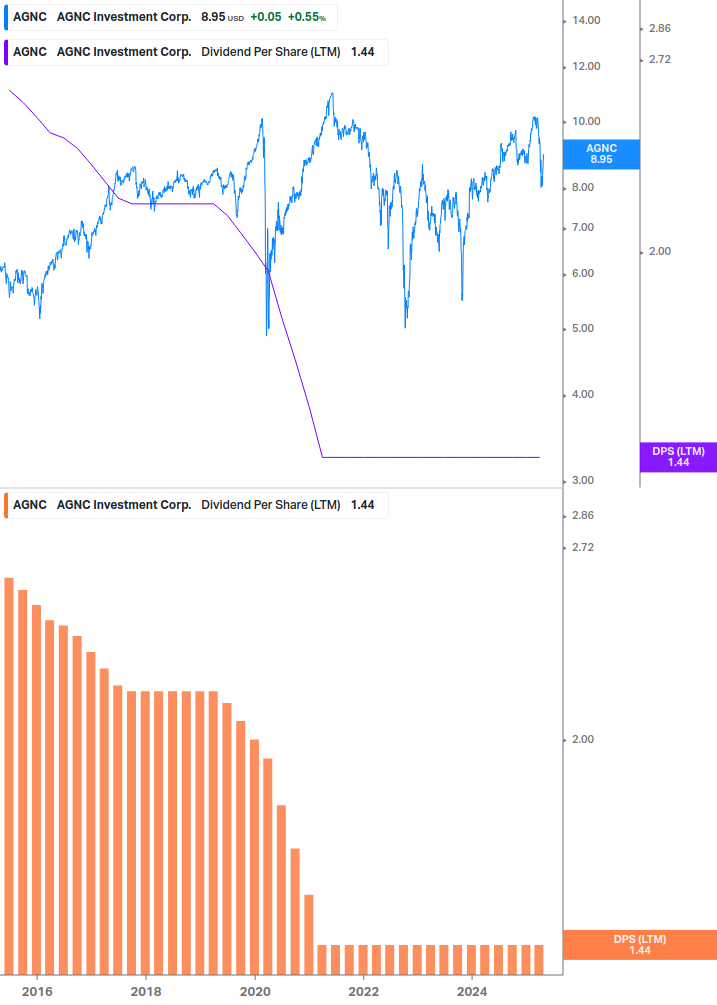Select the blue AGNC price legend label
This screenshot has width=717, height=1005.
[170, 17]
